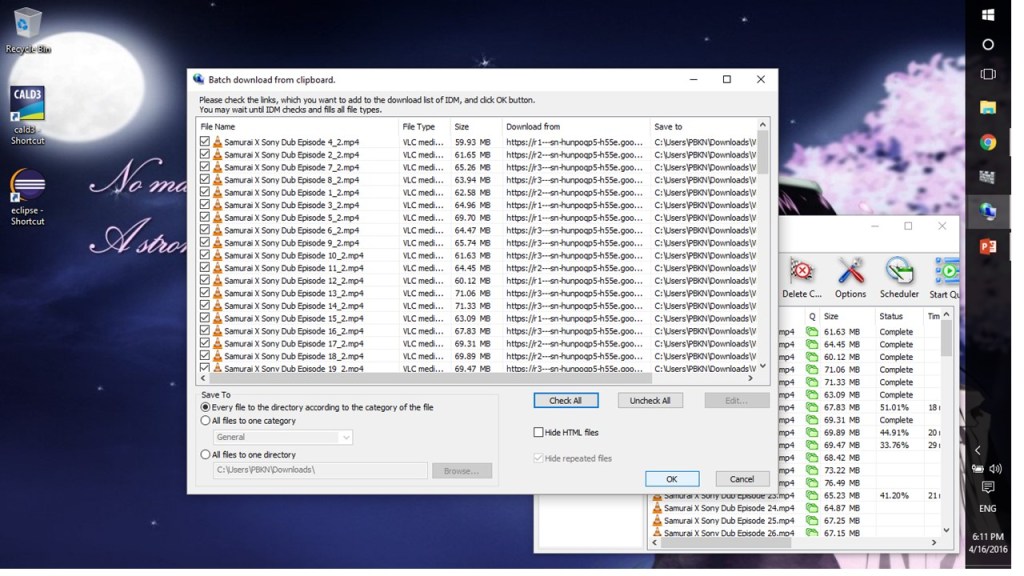This screenshot has width=1024, height=576.
Task: Uncheck Samurai X Episode 4_2.mp4 checkbox
Action: (205, 142)
